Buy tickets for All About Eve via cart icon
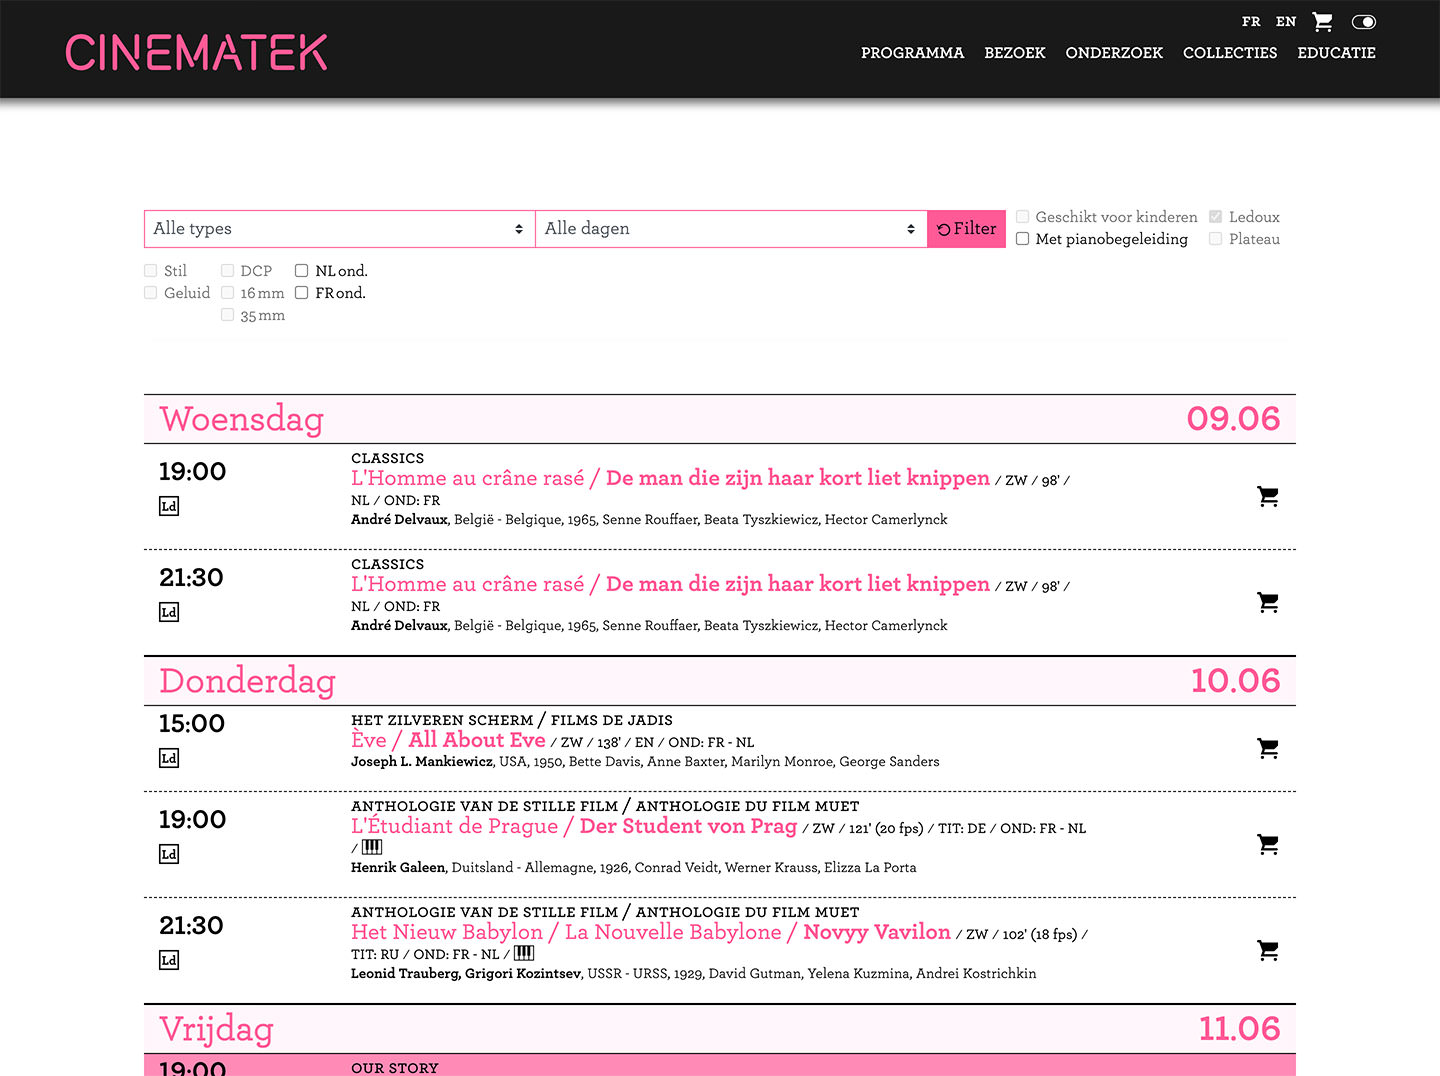1440x1076 pixels. pyautogui.click(x=1268, y=748)
